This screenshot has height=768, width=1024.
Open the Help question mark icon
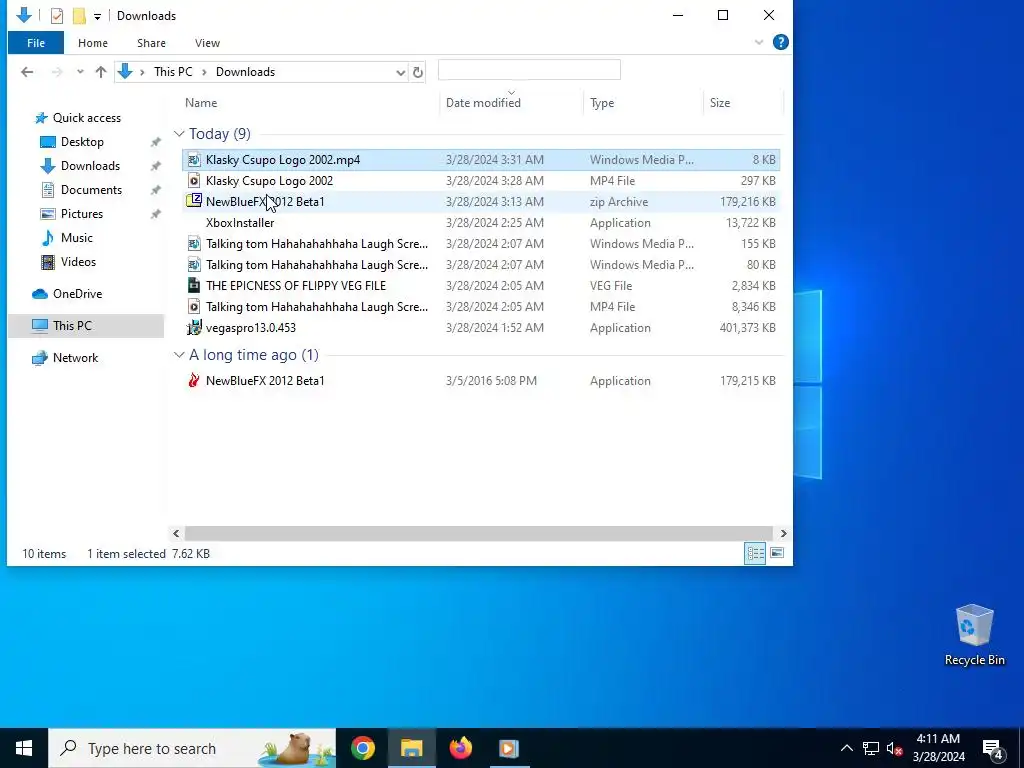click(x=780, y=42)
